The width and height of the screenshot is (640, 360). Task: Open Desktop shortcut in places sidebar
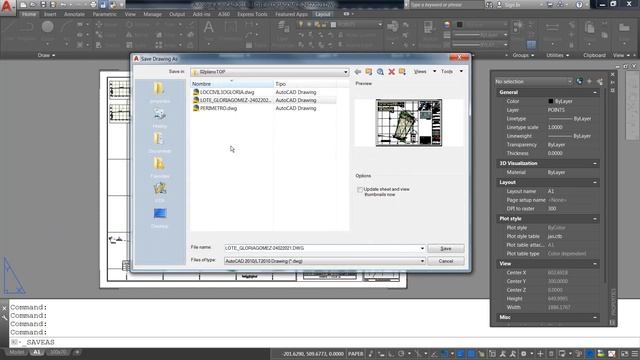click(160, 217)
